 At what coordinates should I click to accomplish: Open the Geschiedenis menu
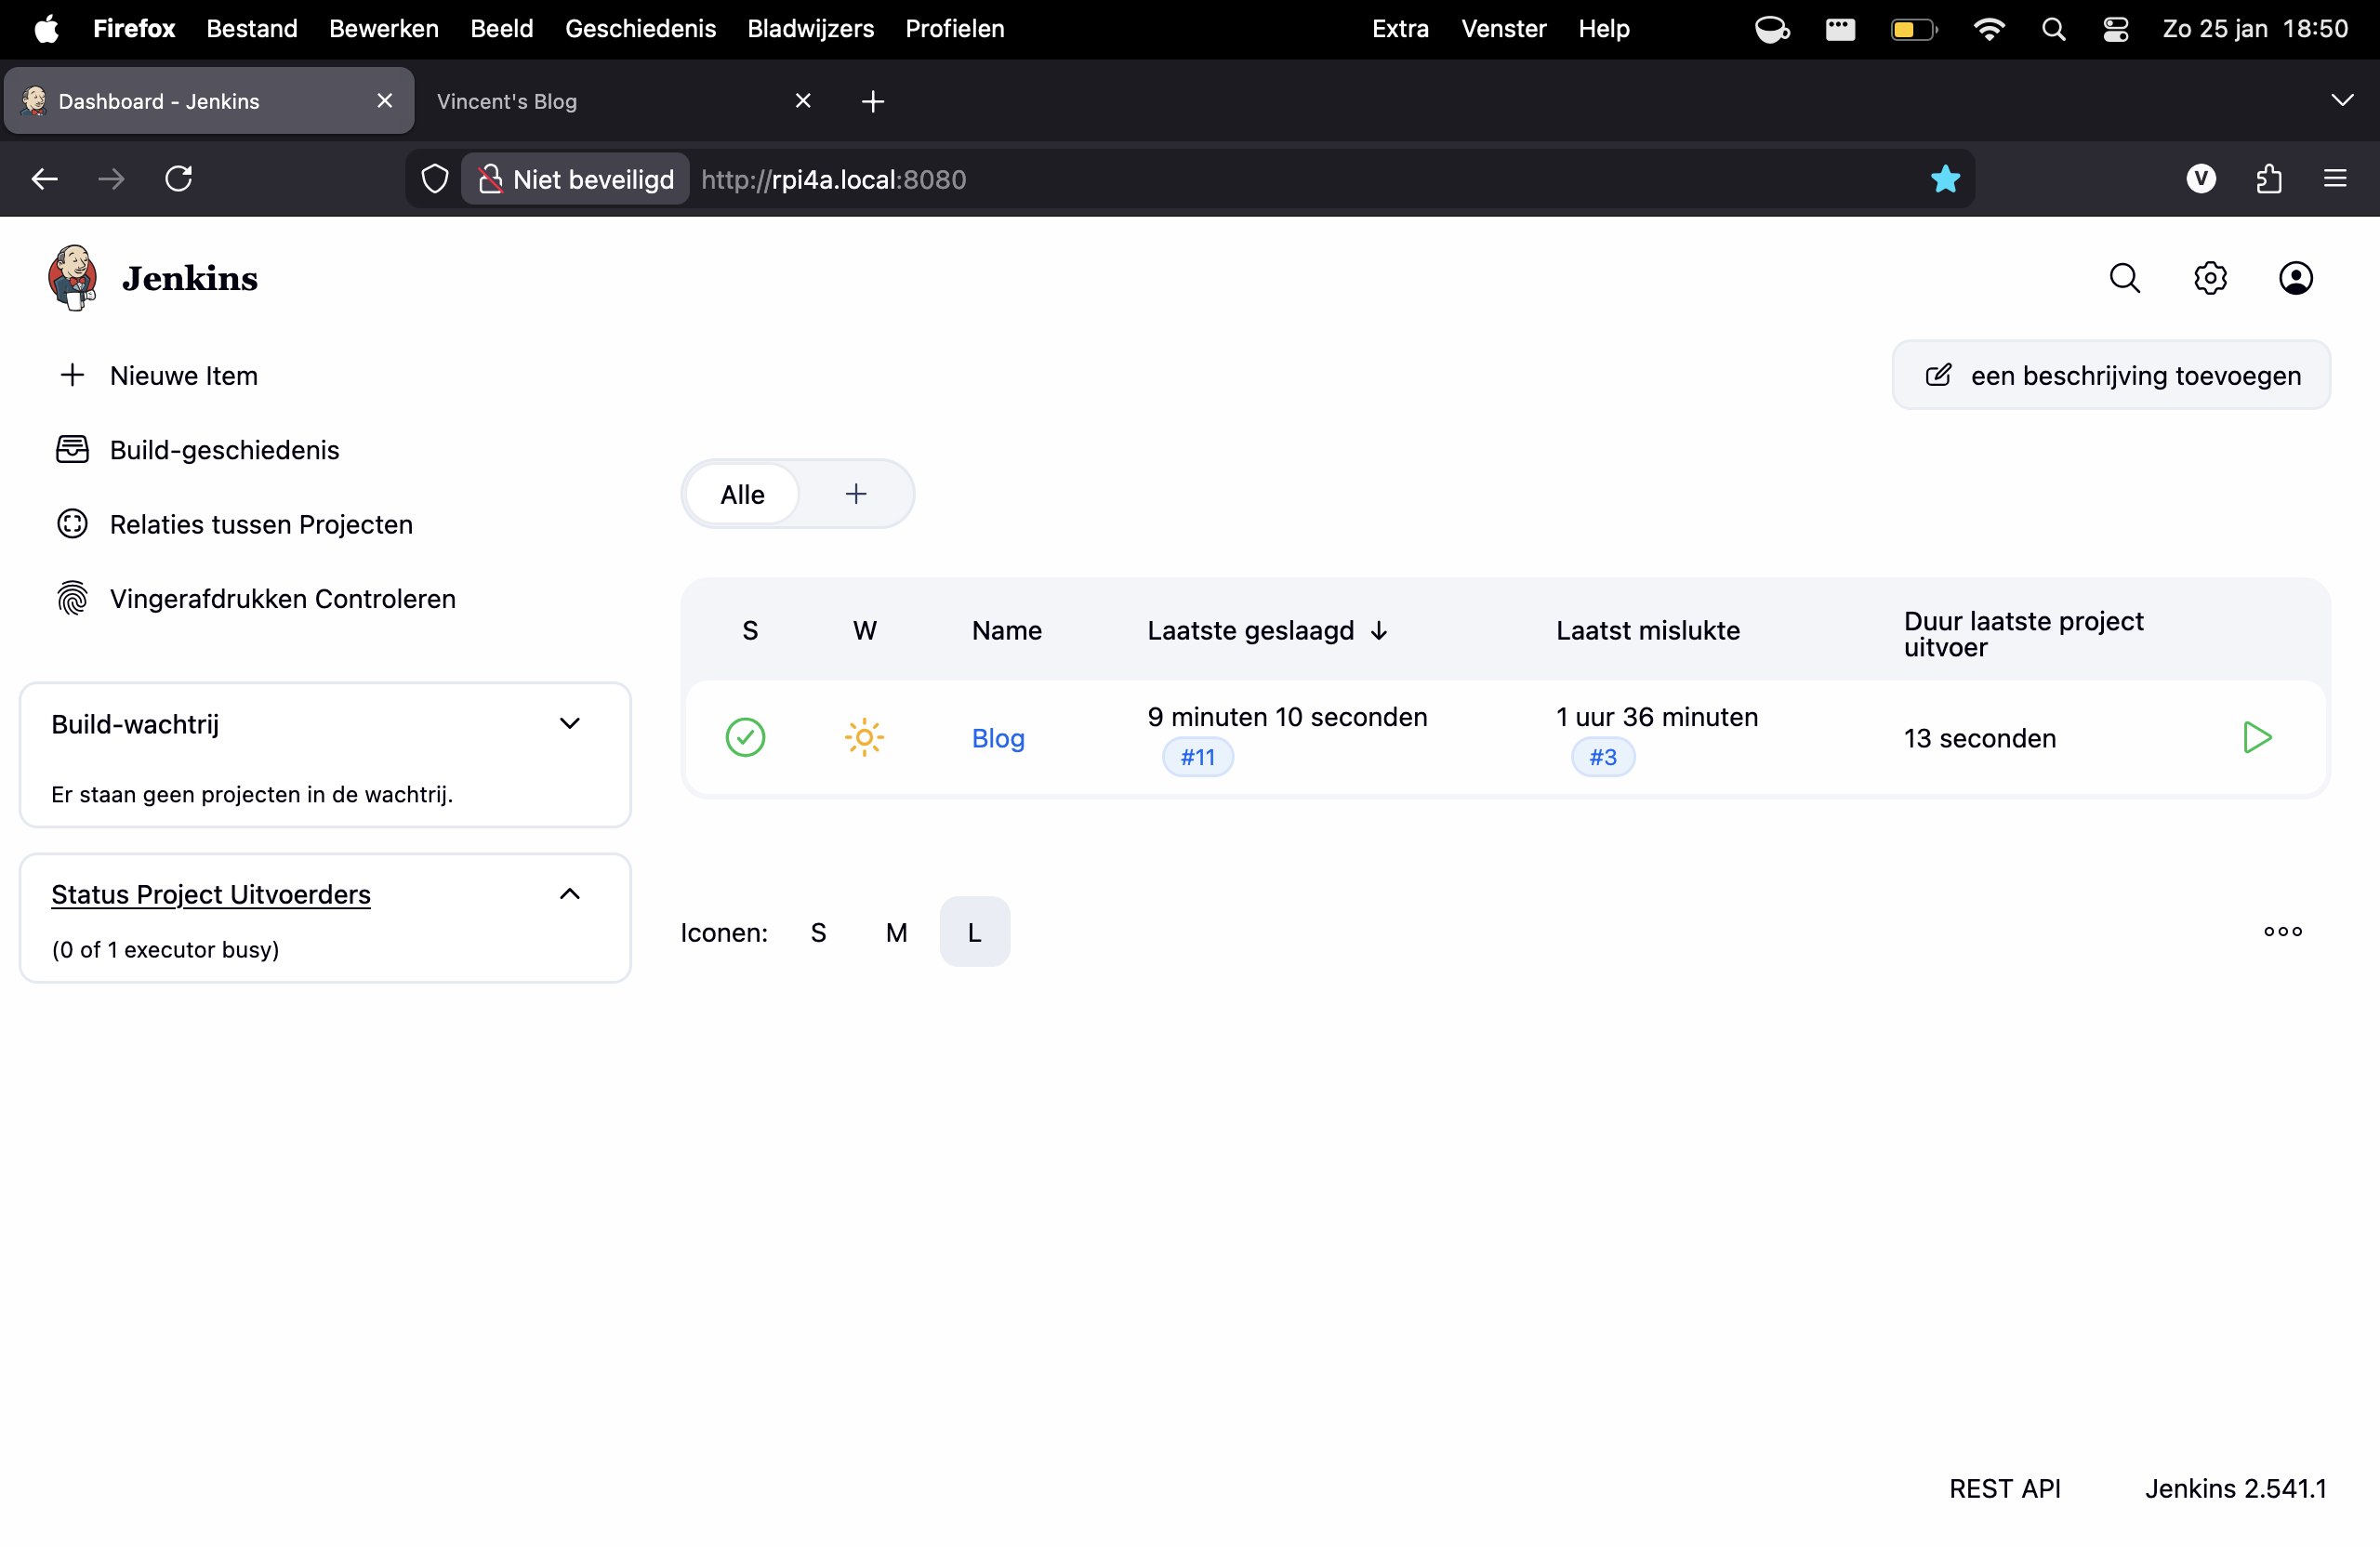coord(640,28)
